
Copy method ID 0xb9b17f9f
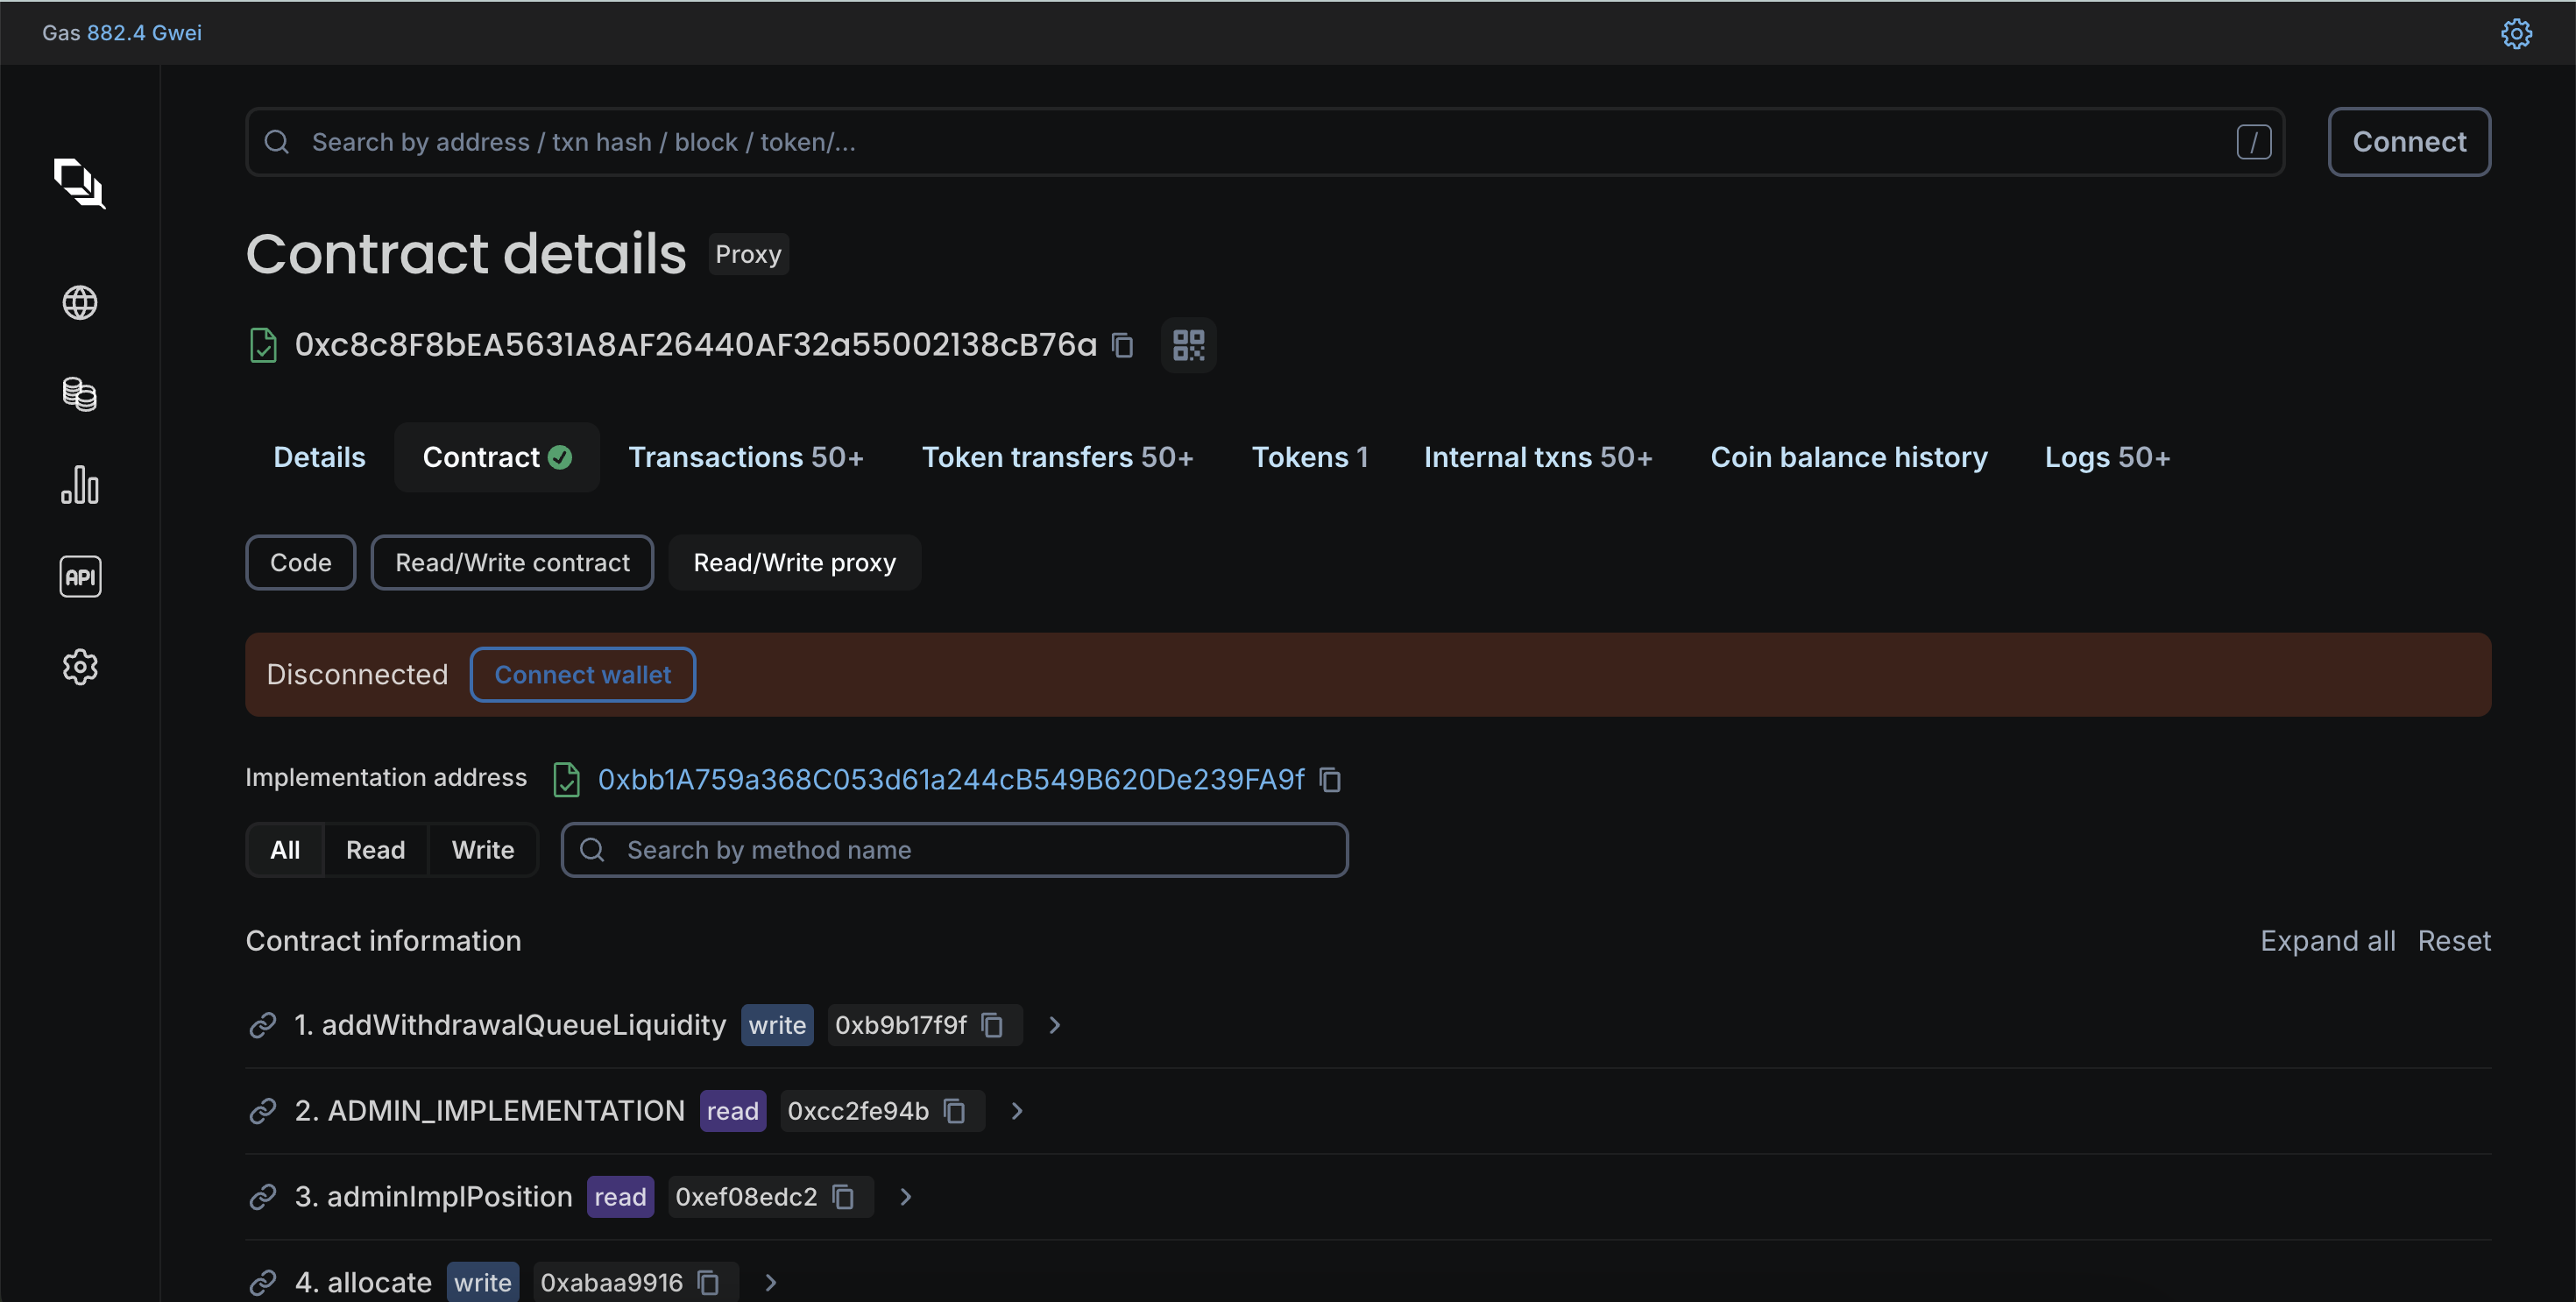click(x=992, y=1025)
